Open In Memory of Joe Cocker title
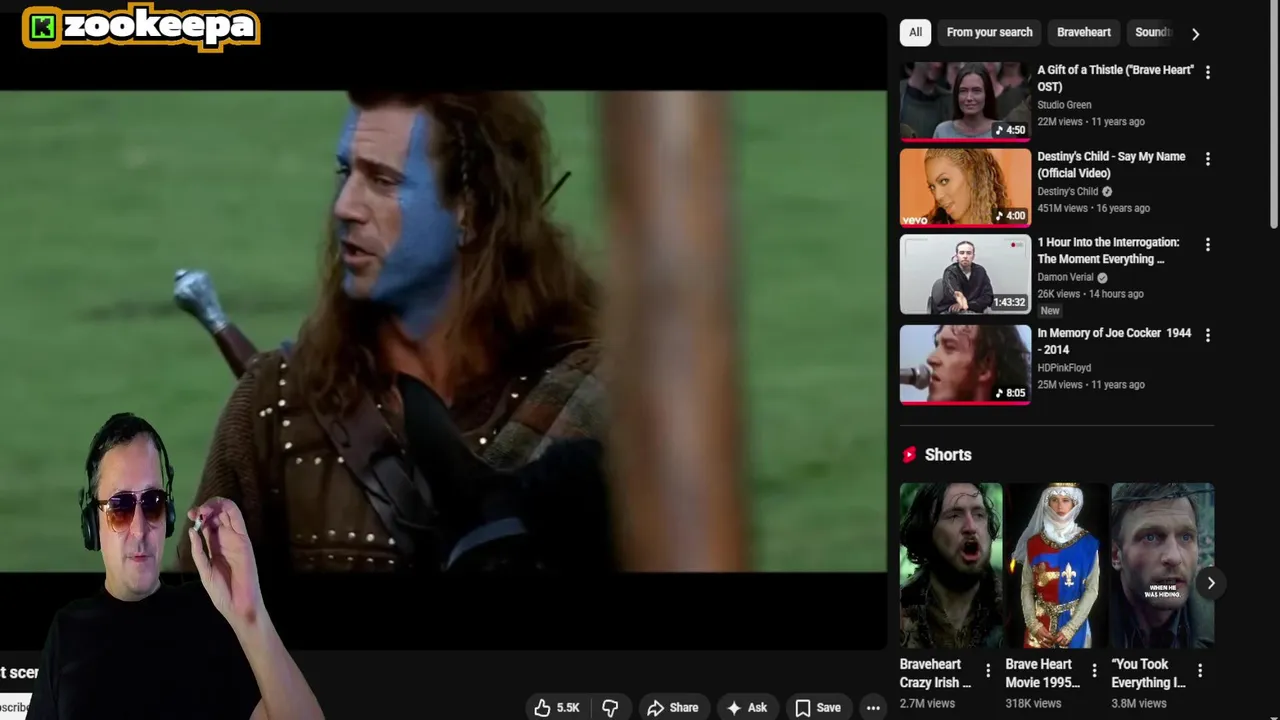This screenshot has width=1280, height=720. click(1114, 341)
